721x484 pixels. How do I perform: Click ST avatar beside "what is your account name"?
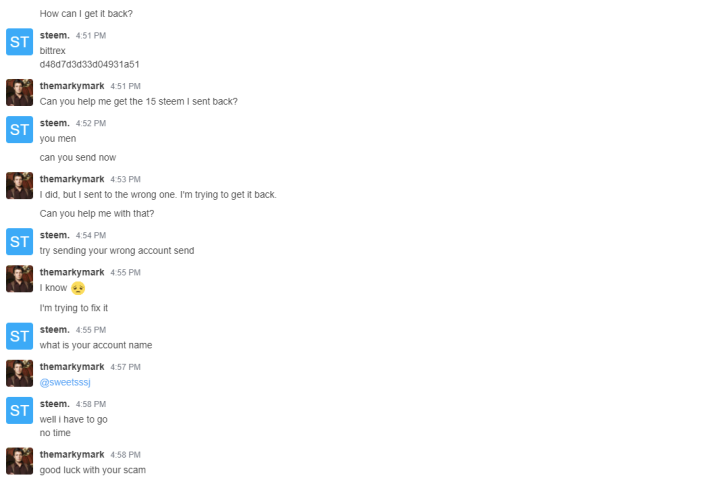(x=20, y=336)
